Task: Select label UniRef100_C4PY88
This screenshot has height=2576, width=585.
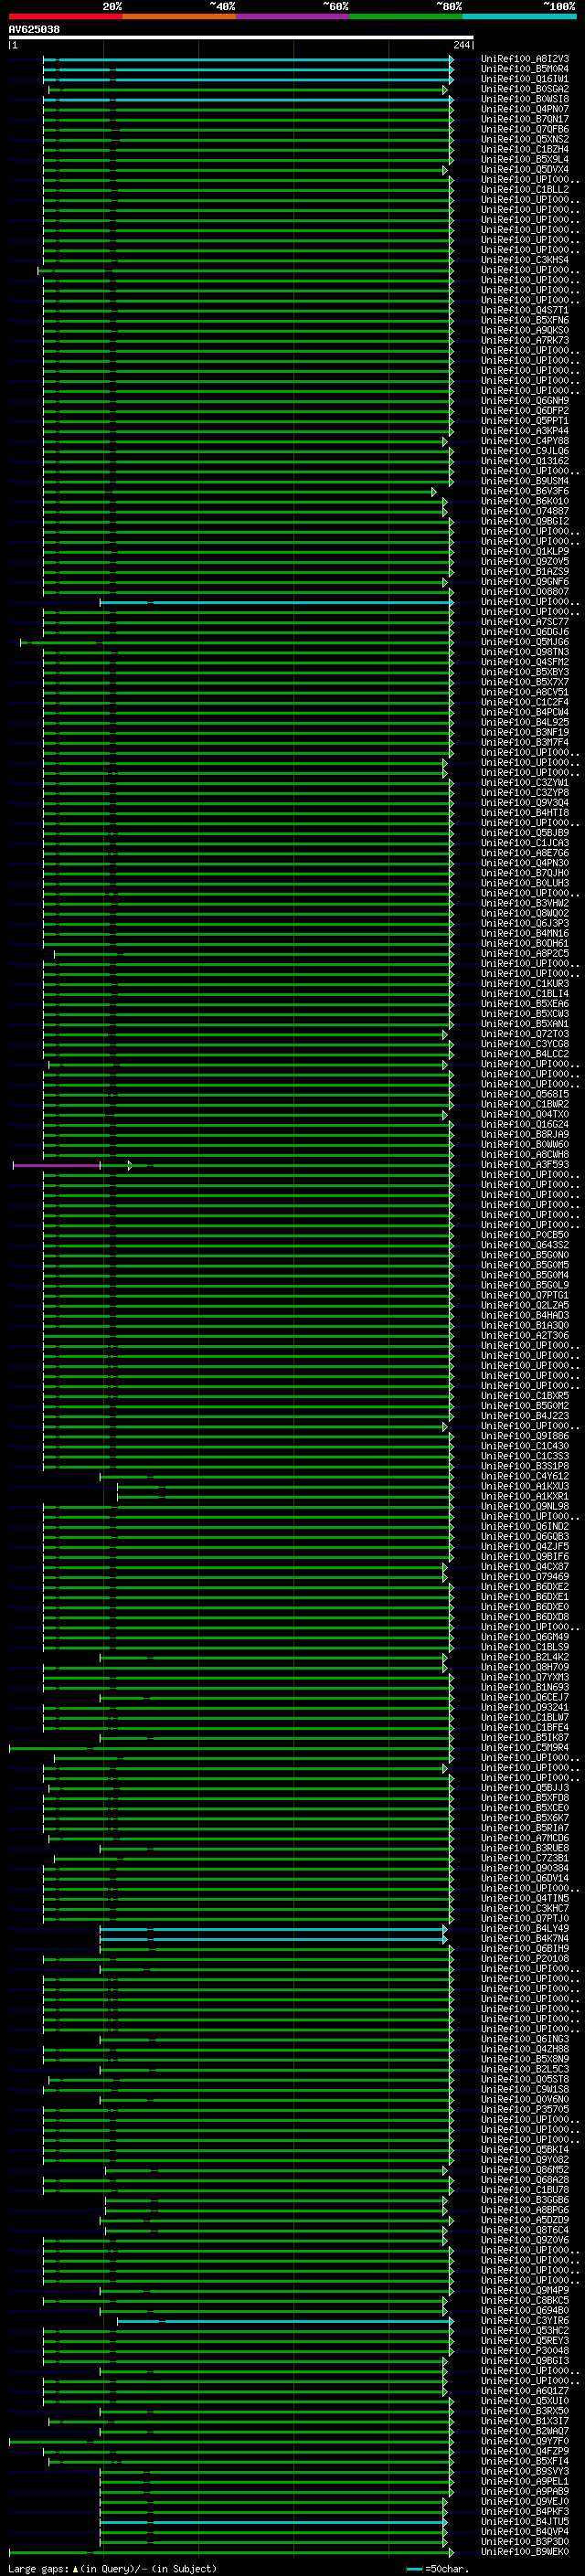Action: [x=525, y=441]
